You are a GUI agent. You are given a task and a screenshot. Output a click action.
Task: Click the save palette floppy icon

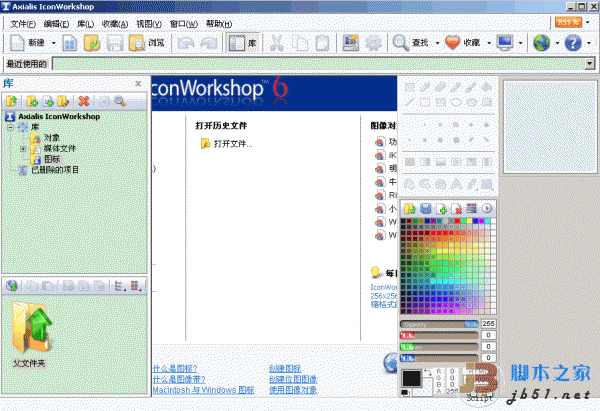pos(426,209)
